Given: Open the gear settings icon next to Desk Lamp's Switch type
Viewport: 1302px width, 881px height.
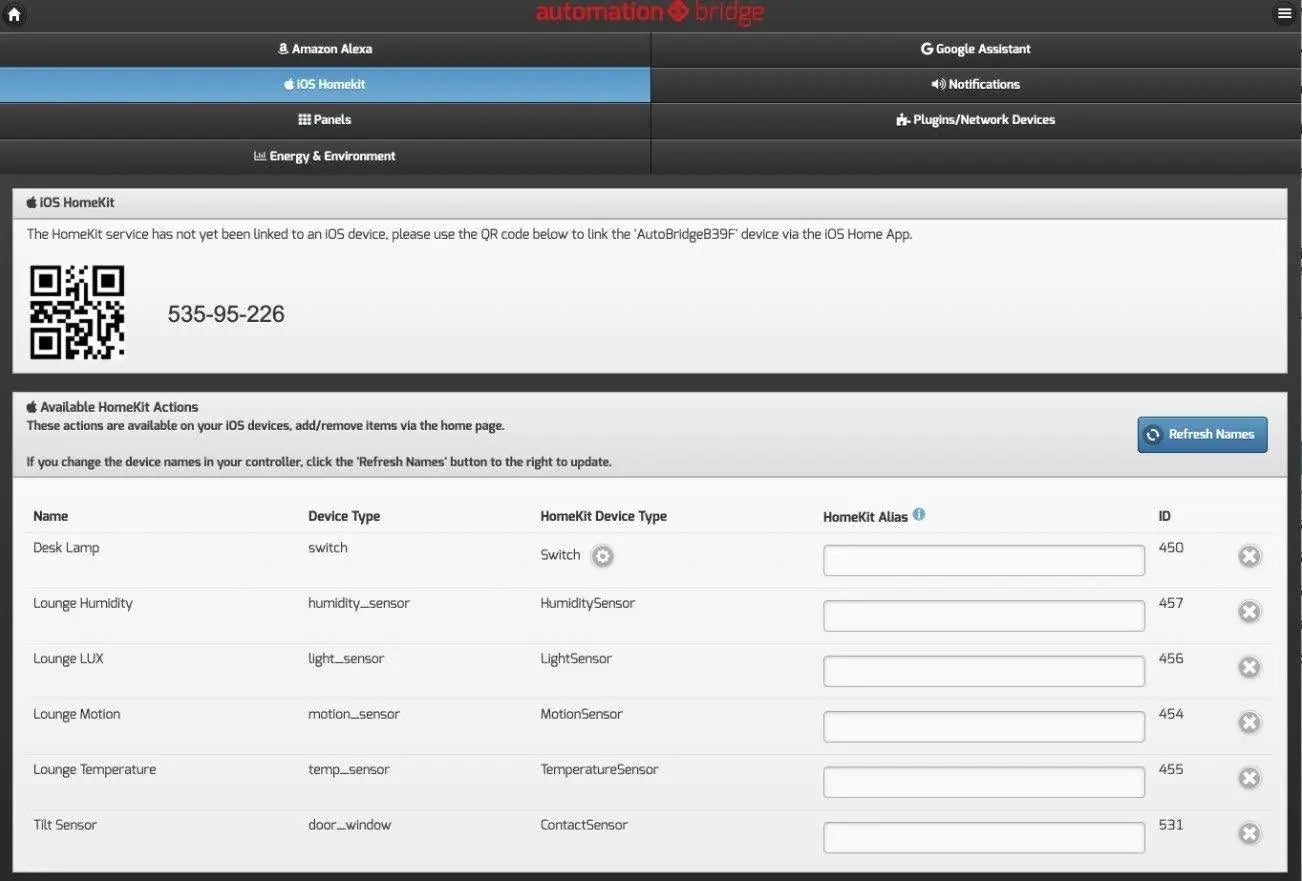Looking at the screenshot, I should (x=602, y=556).
